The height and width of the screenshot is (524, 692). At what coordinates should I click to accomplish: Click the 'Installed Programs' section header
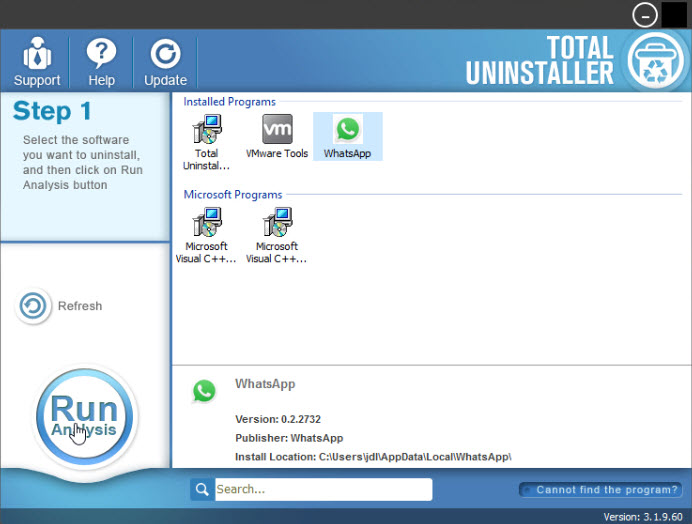click(229, 102)
